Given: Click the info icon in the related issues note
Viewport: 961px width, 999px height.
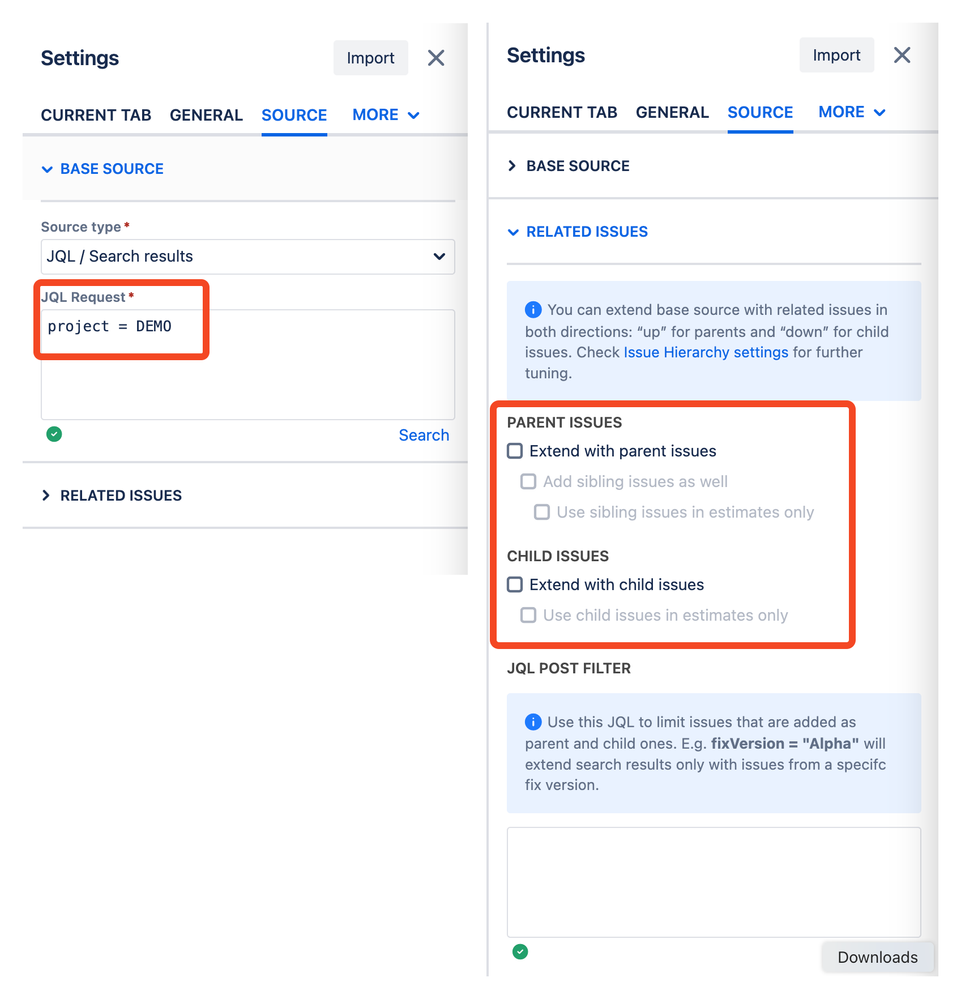Looking at the screenshot, I should 533,310.
